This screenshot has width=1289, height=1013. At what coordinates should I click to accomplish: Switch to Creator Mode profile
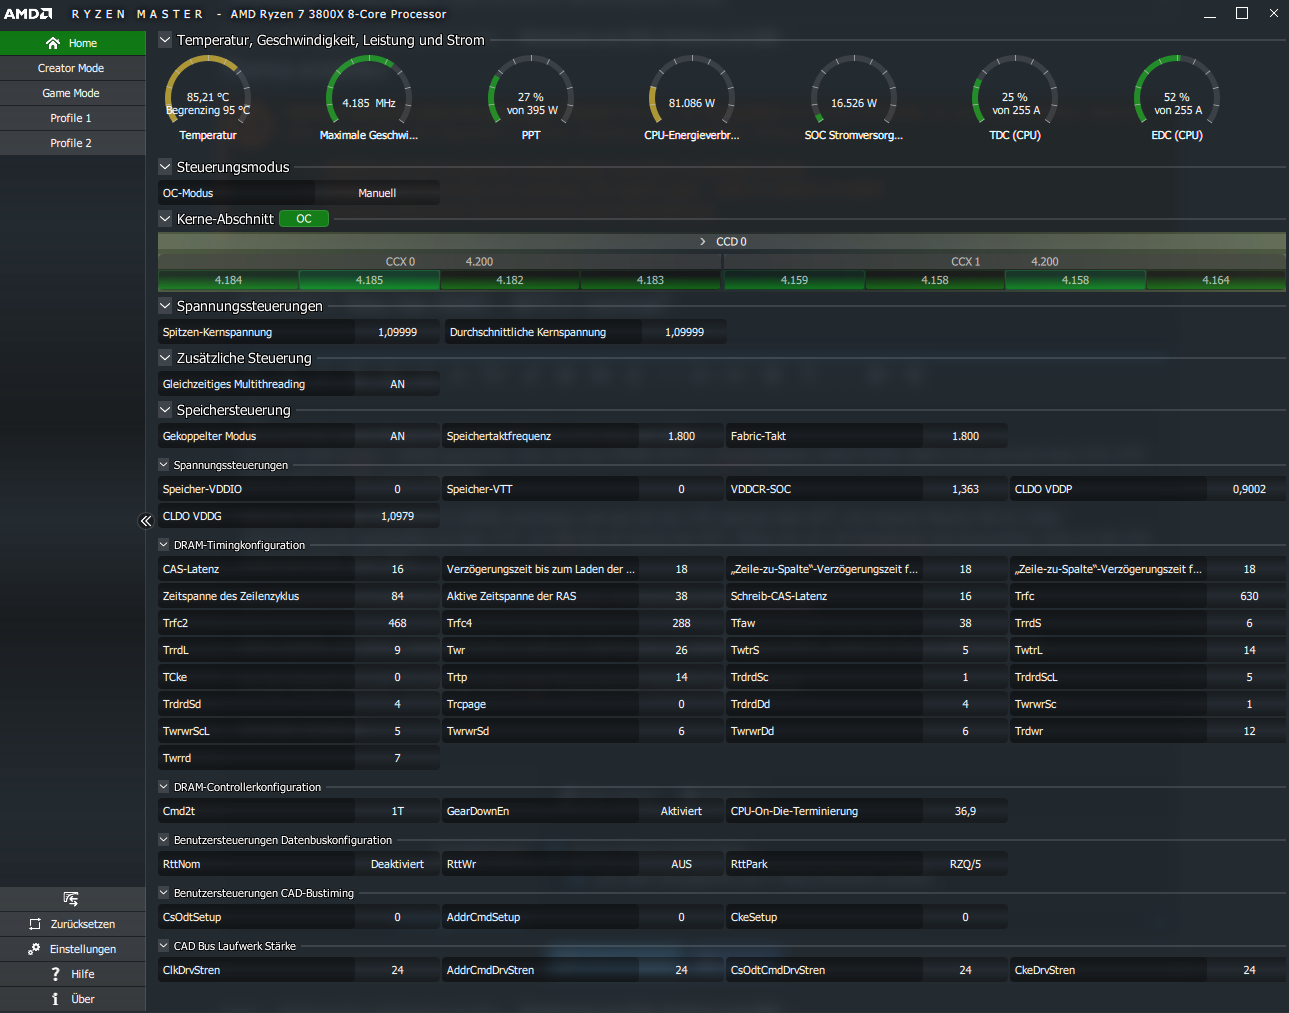coord(72,68)
